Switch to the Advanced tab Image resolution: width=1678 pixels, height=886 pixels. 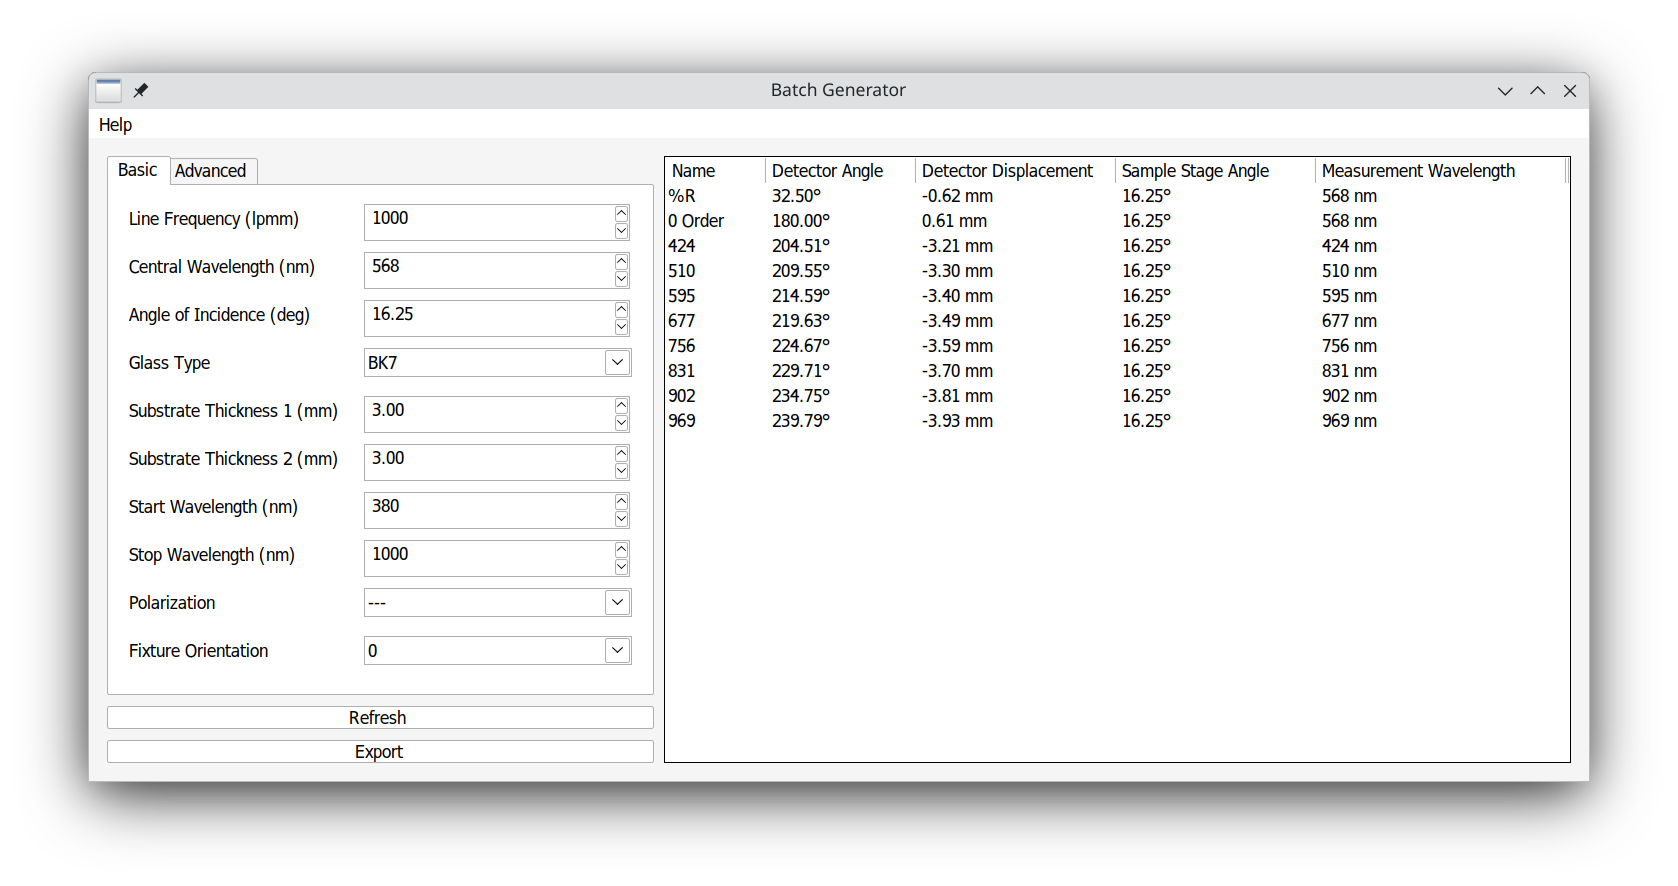[211, 171]
